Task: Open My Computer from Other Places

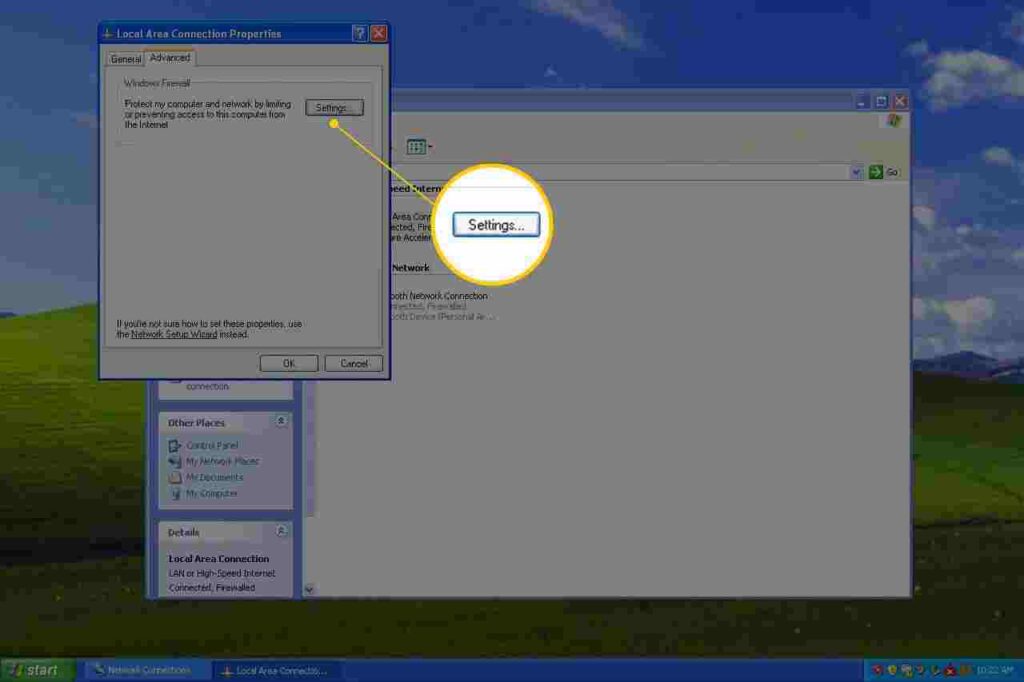Action: [x=210, y=493]
